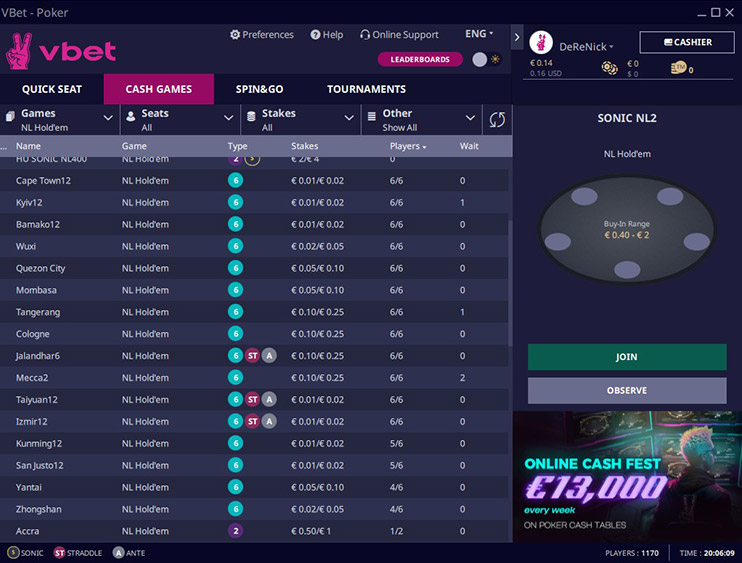Select the Kyiv12 table row
Image resolution: width=742 pixels, height=563 pixels.
tap(254, 202)
